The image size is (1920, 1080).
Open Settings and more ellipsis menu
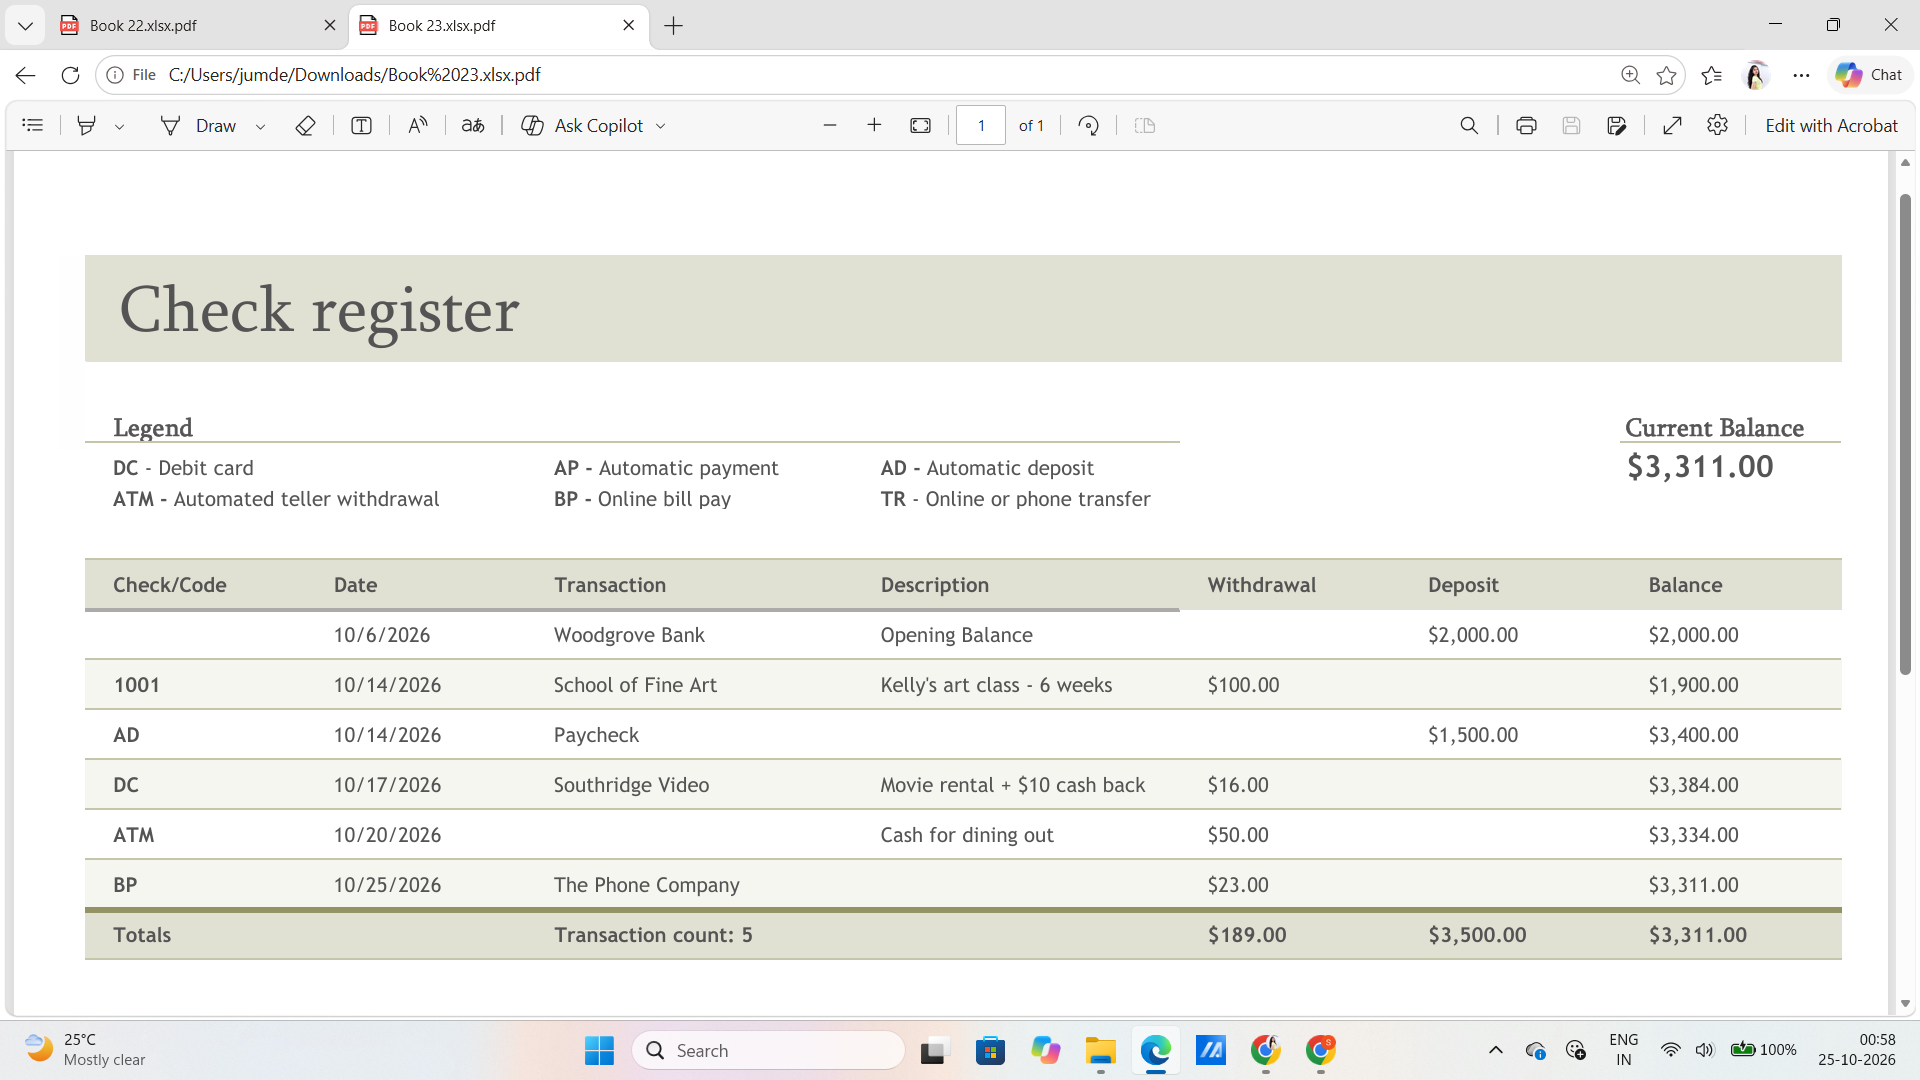coord(1801,75)
